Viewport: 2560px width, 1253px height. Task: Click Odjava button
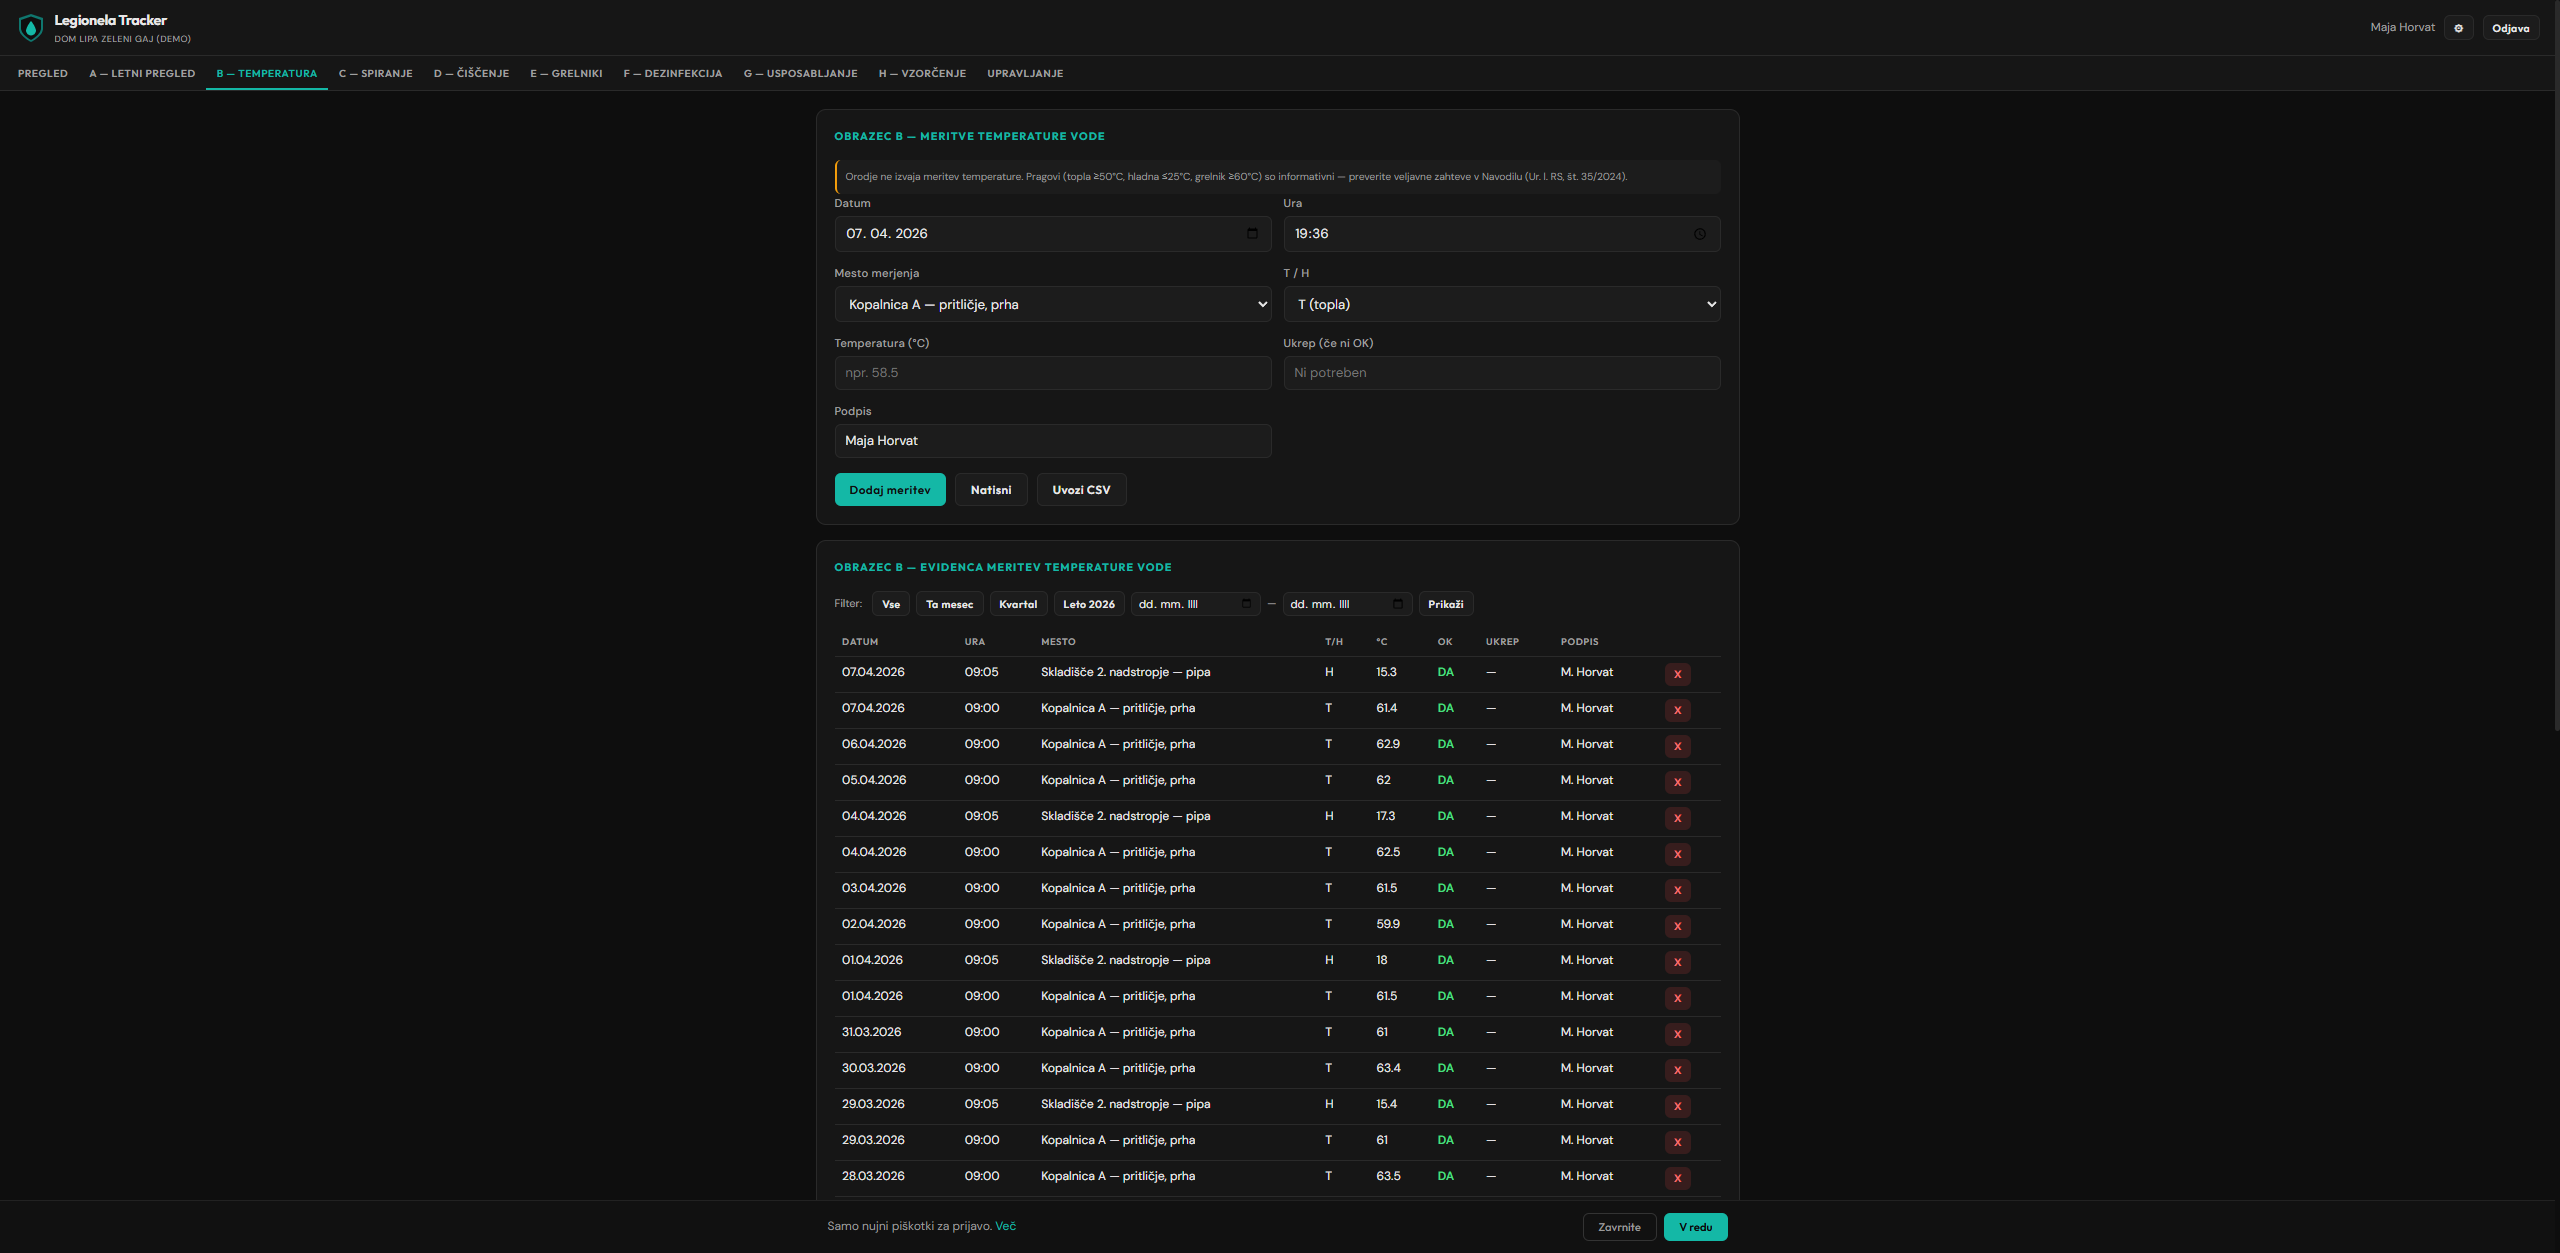pos(2510,28)
